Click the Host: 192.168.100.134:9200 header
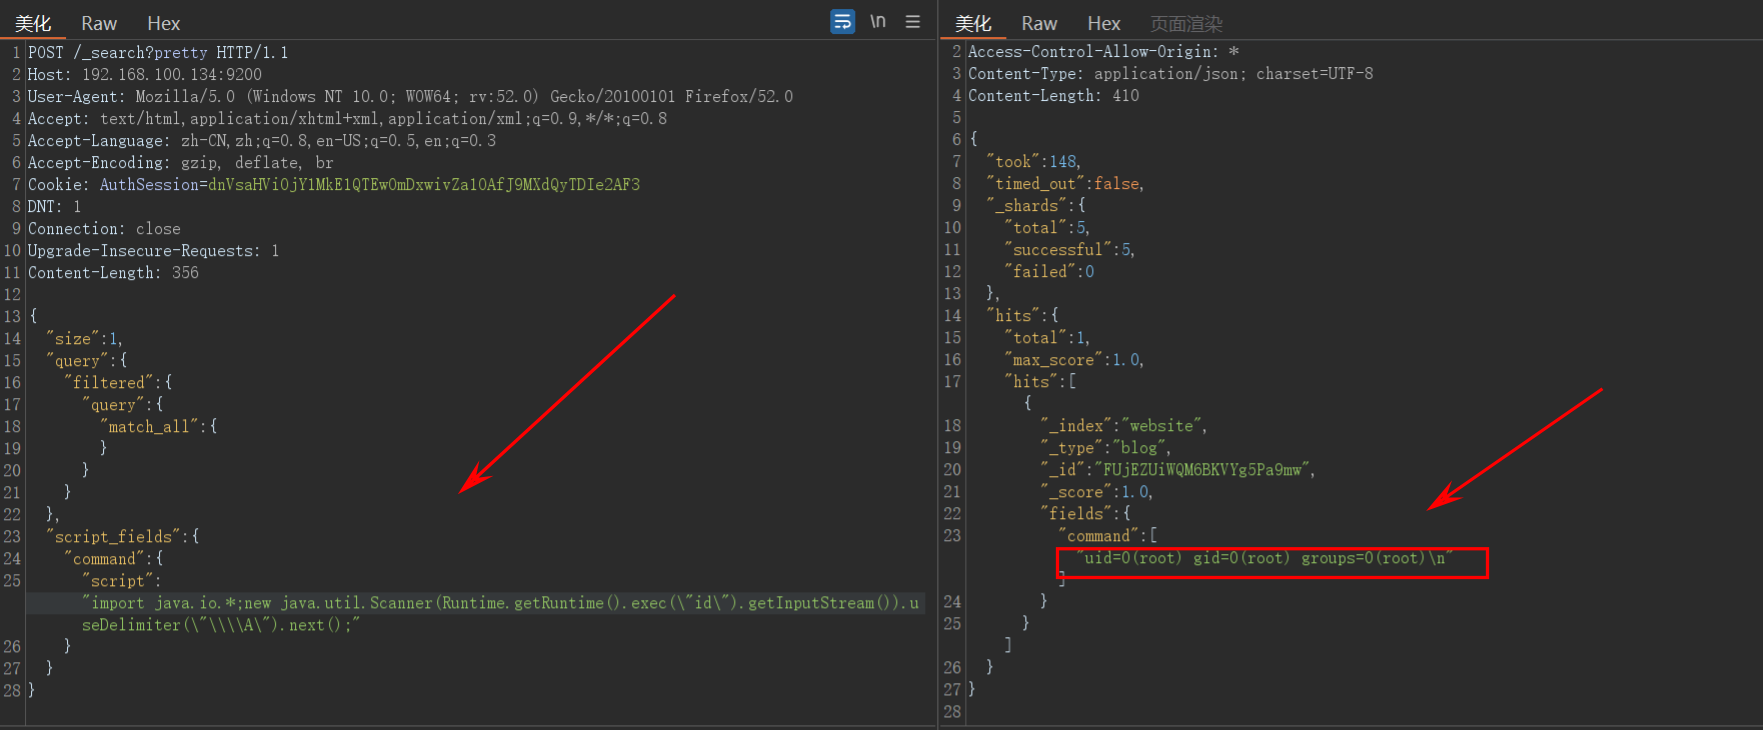The image size is (1763, 730). click(145, 74)
